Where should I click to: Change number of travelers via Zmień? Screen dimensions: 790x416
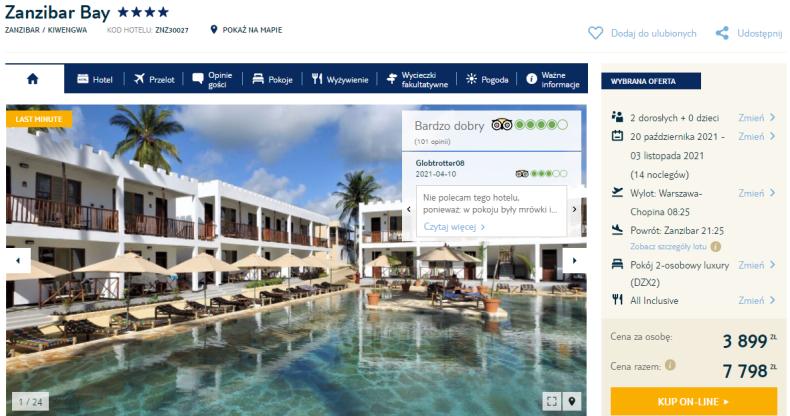click(x=756, y=118)
